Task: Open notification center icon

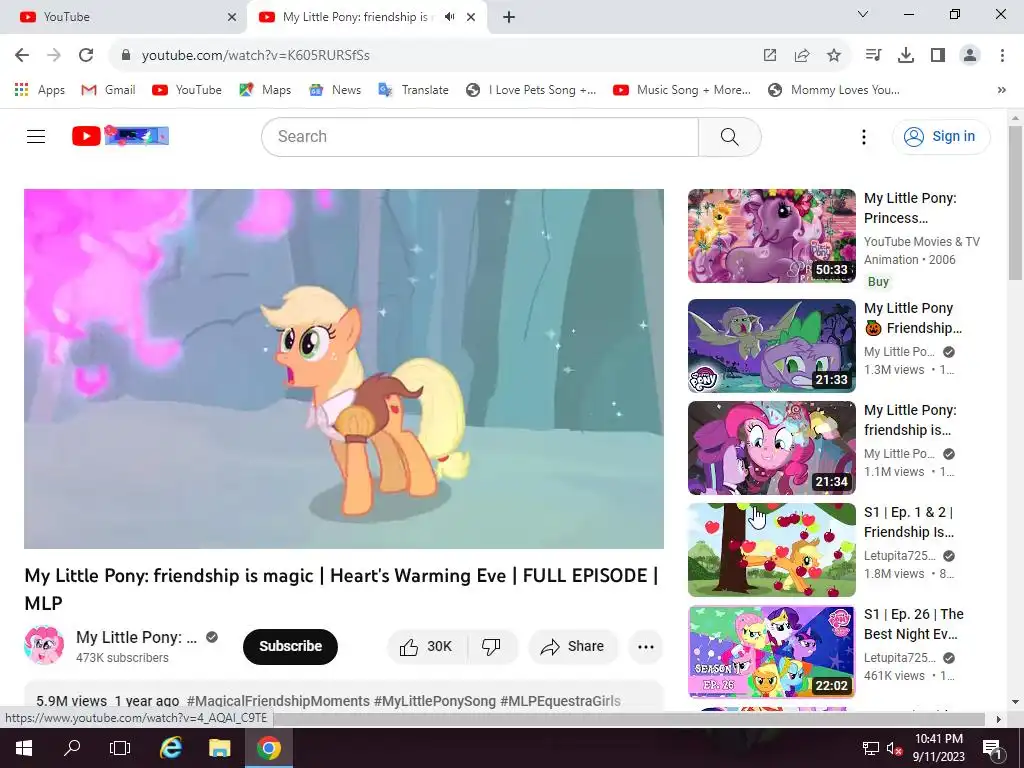Action: pyautogui.click(x=992, y=748)
